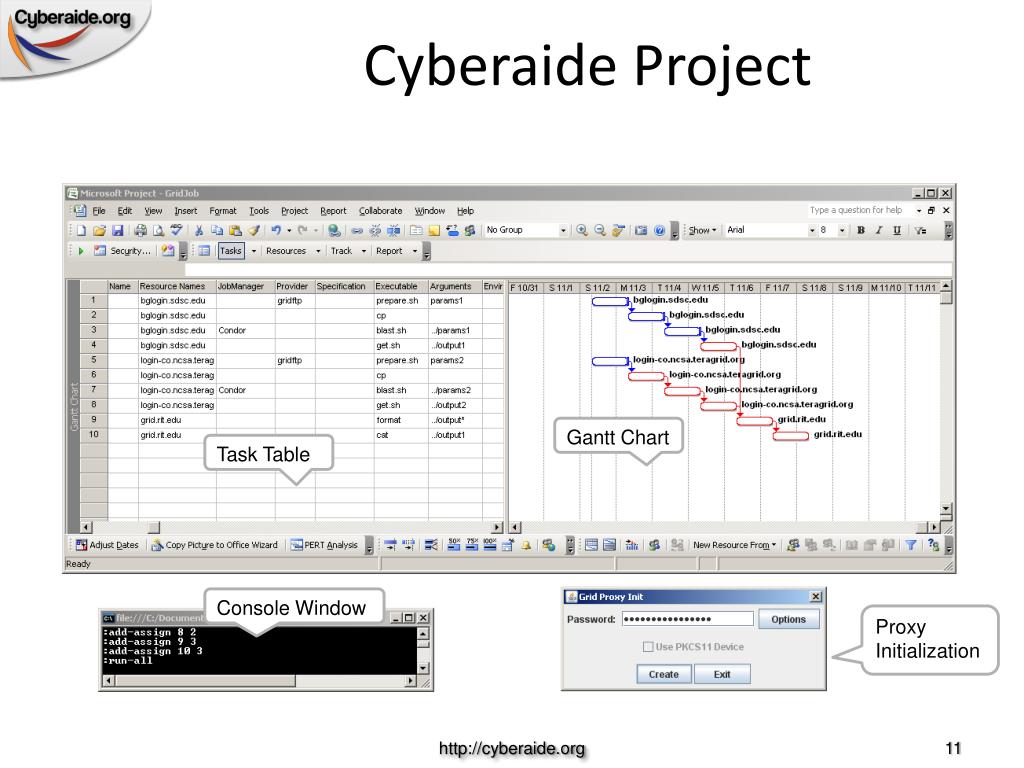
Task: Open the Window menu
Action: coord(430,211)
